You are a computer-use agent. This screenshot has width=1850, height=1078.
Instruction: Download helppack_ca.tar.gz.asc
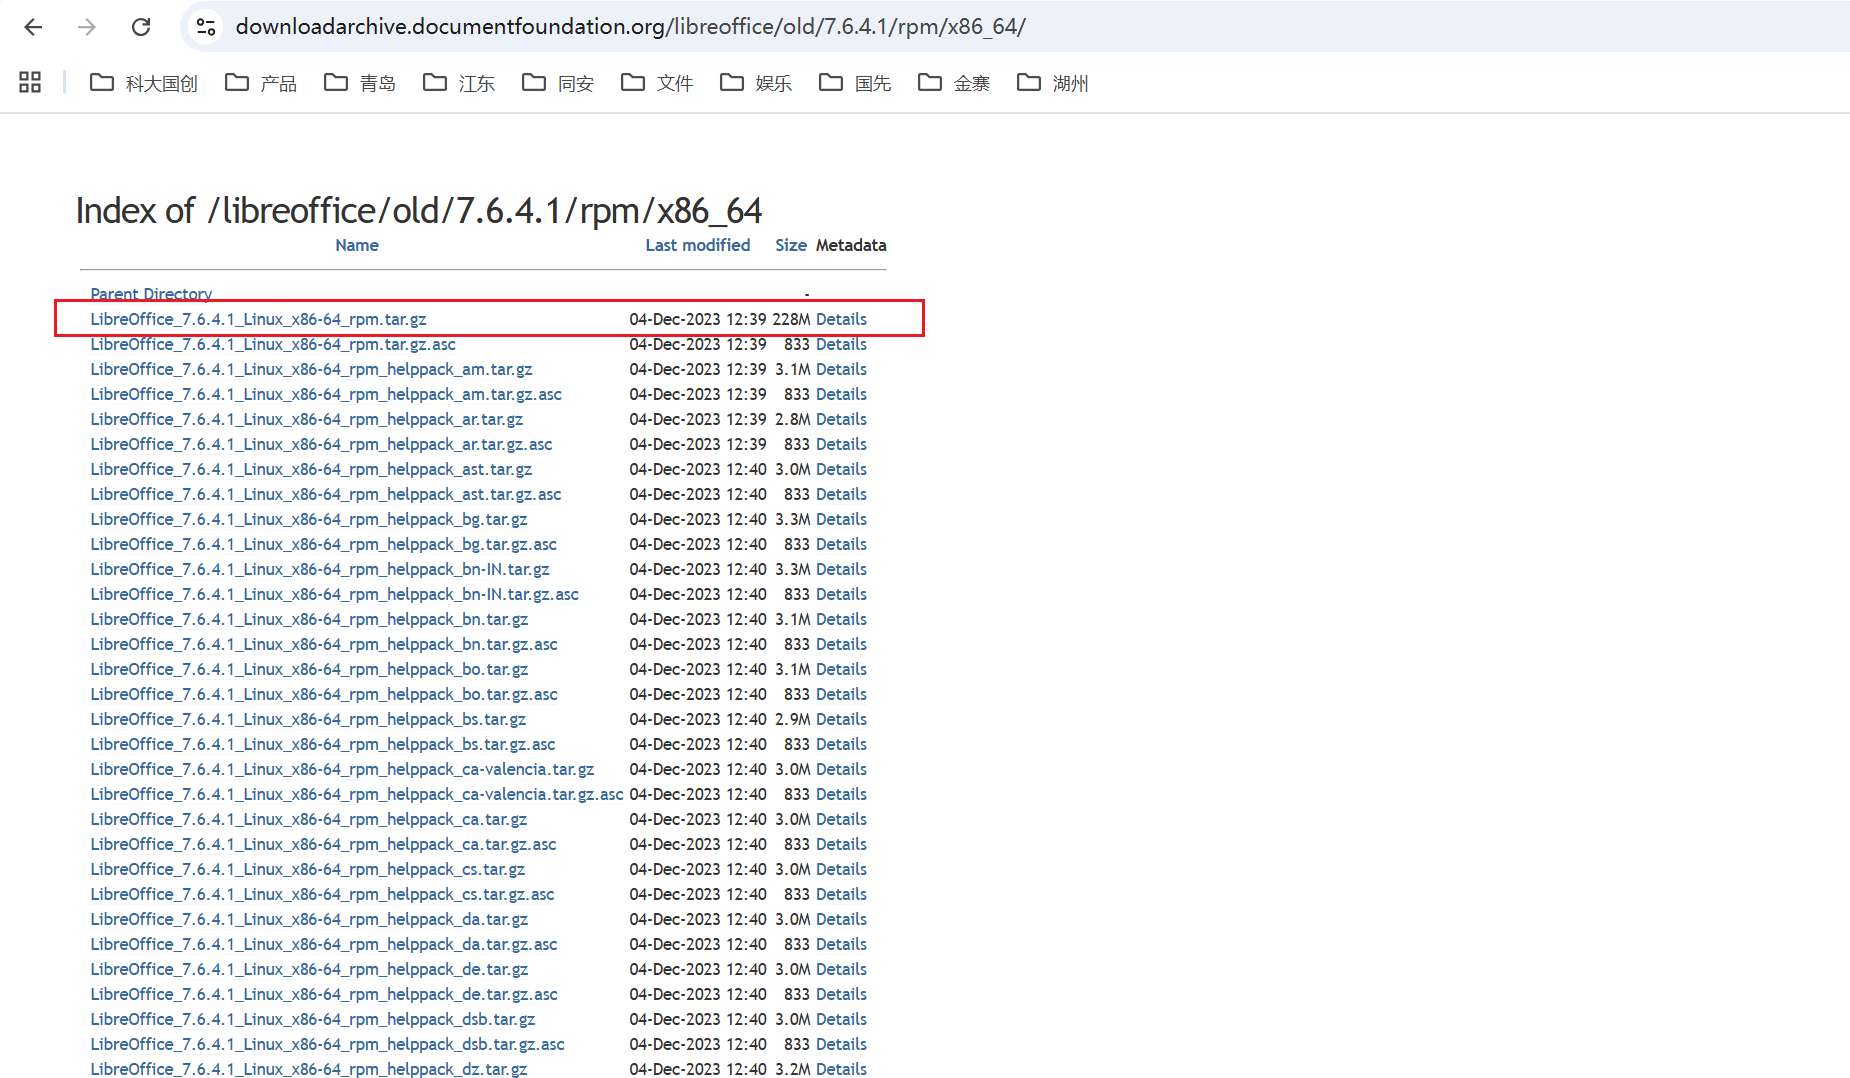(x=323, y=844)
